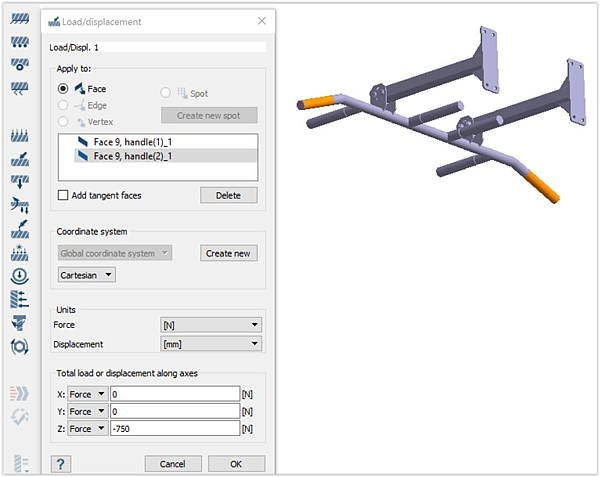Viewport: 600px width, 477px height.
Task: Confirm with the OK button
Action: (236, 464)
